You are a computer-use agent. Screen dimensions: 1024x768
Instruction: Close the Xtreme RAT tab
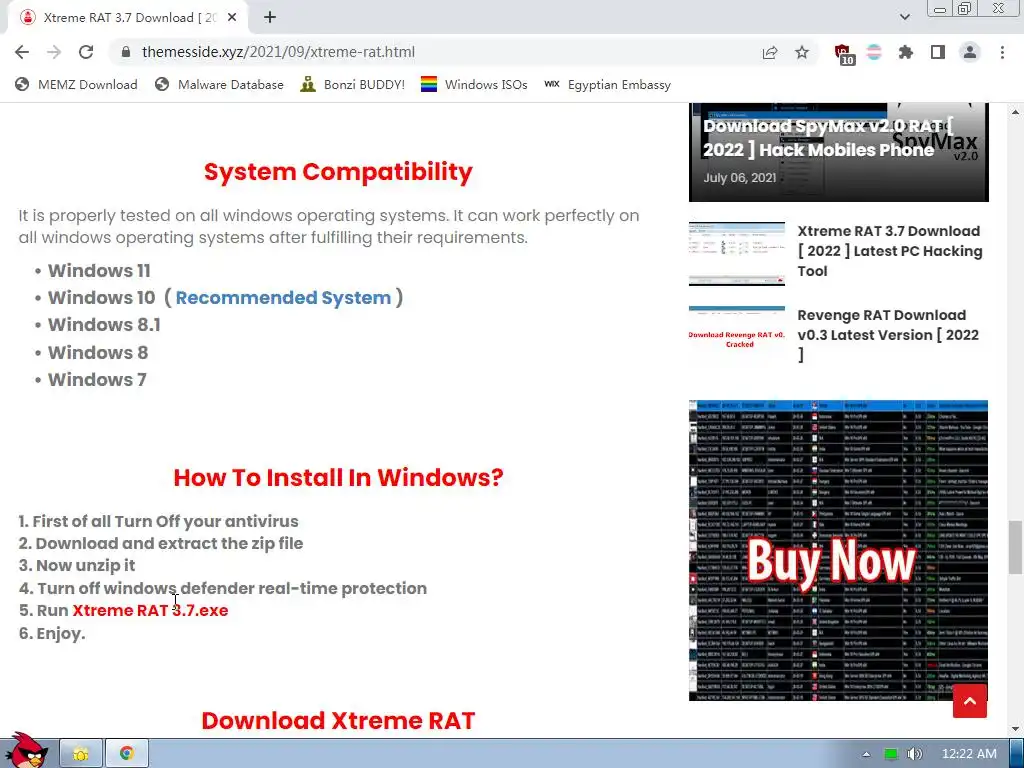click(232, 18)
